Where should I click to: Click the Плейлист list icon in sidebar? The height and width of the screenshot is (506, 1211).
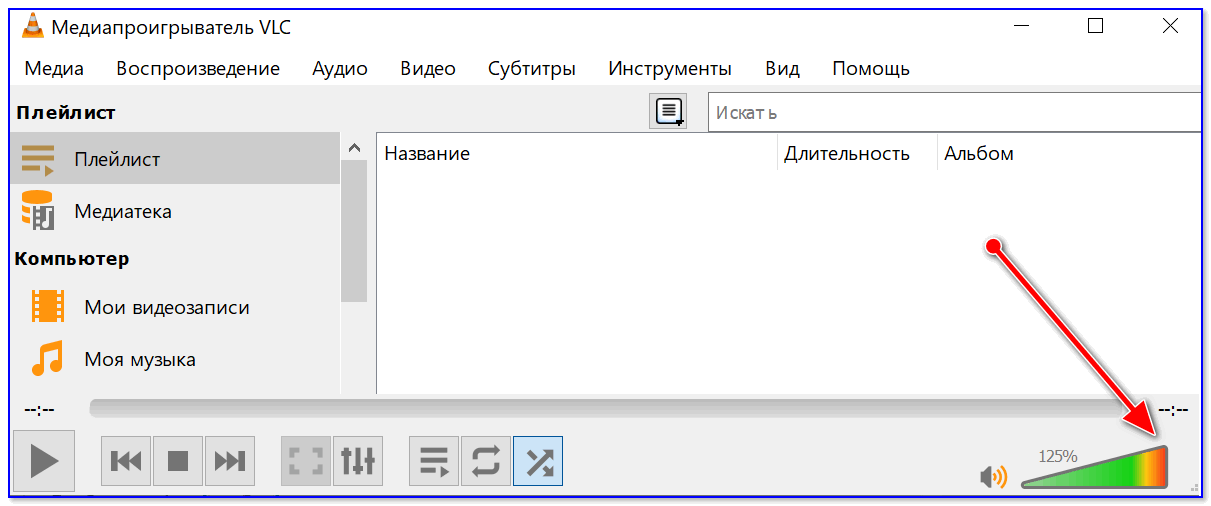pos(38,160)
